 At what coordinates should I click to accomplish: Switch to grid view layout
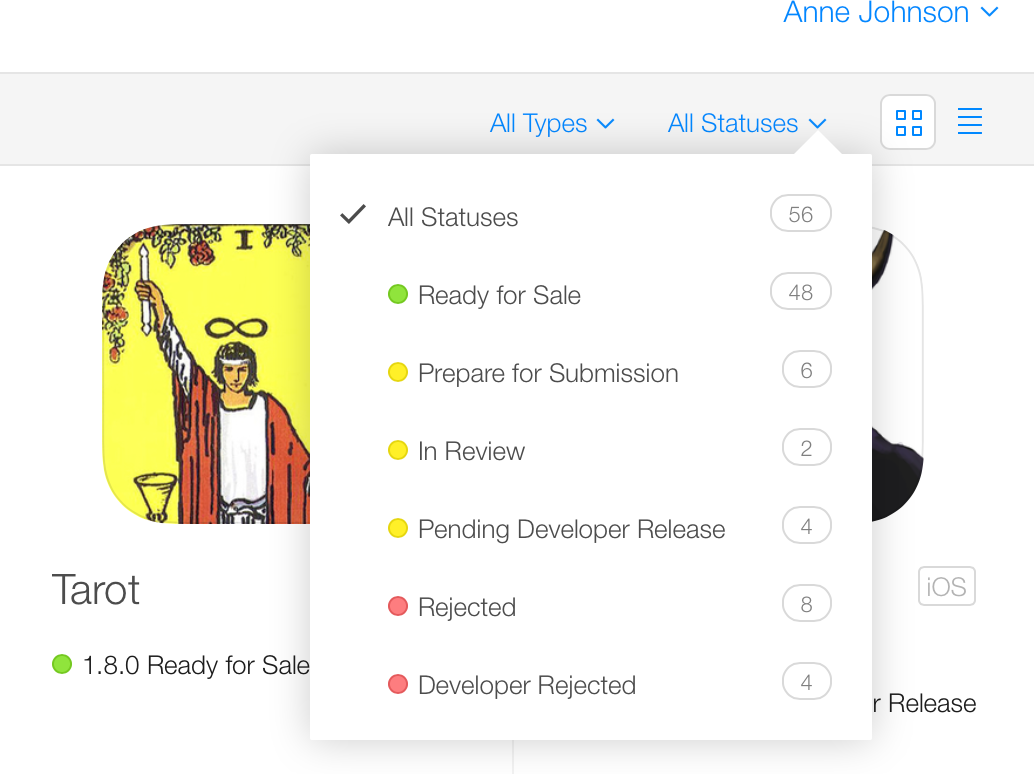click(x=908, y=123)
